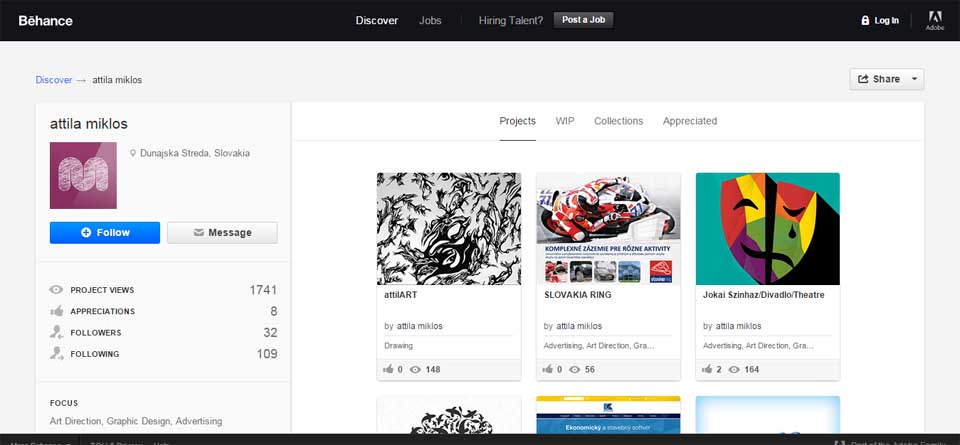The width and height of the screenshot is (960, 445).
Task: Click the Adobe logo icon
Action: (x=935, y=18)
